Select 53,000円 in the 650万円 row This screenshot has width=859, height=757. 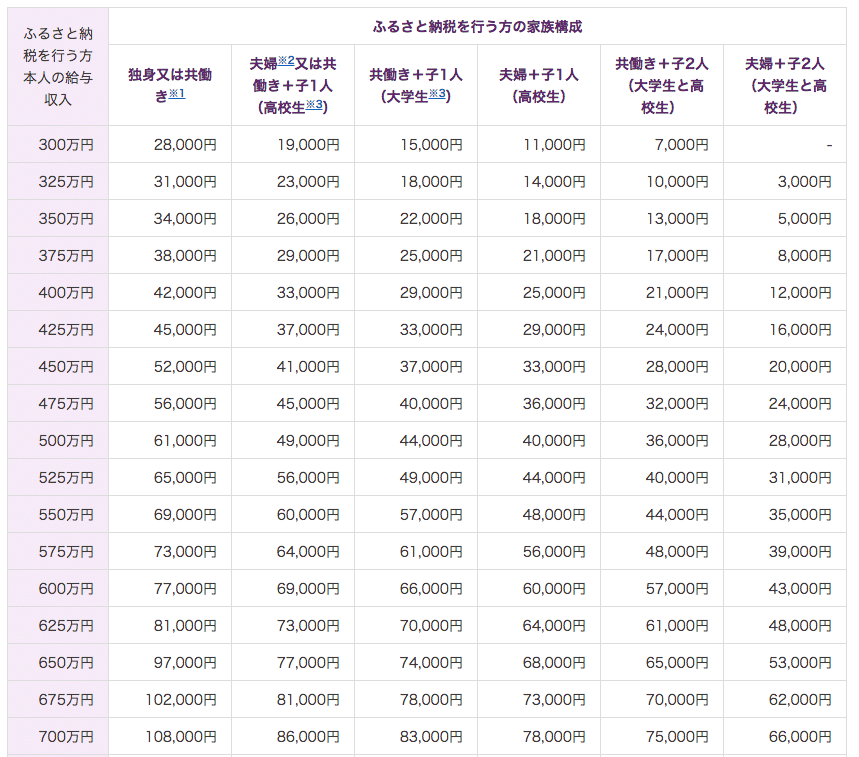point(800,663)
